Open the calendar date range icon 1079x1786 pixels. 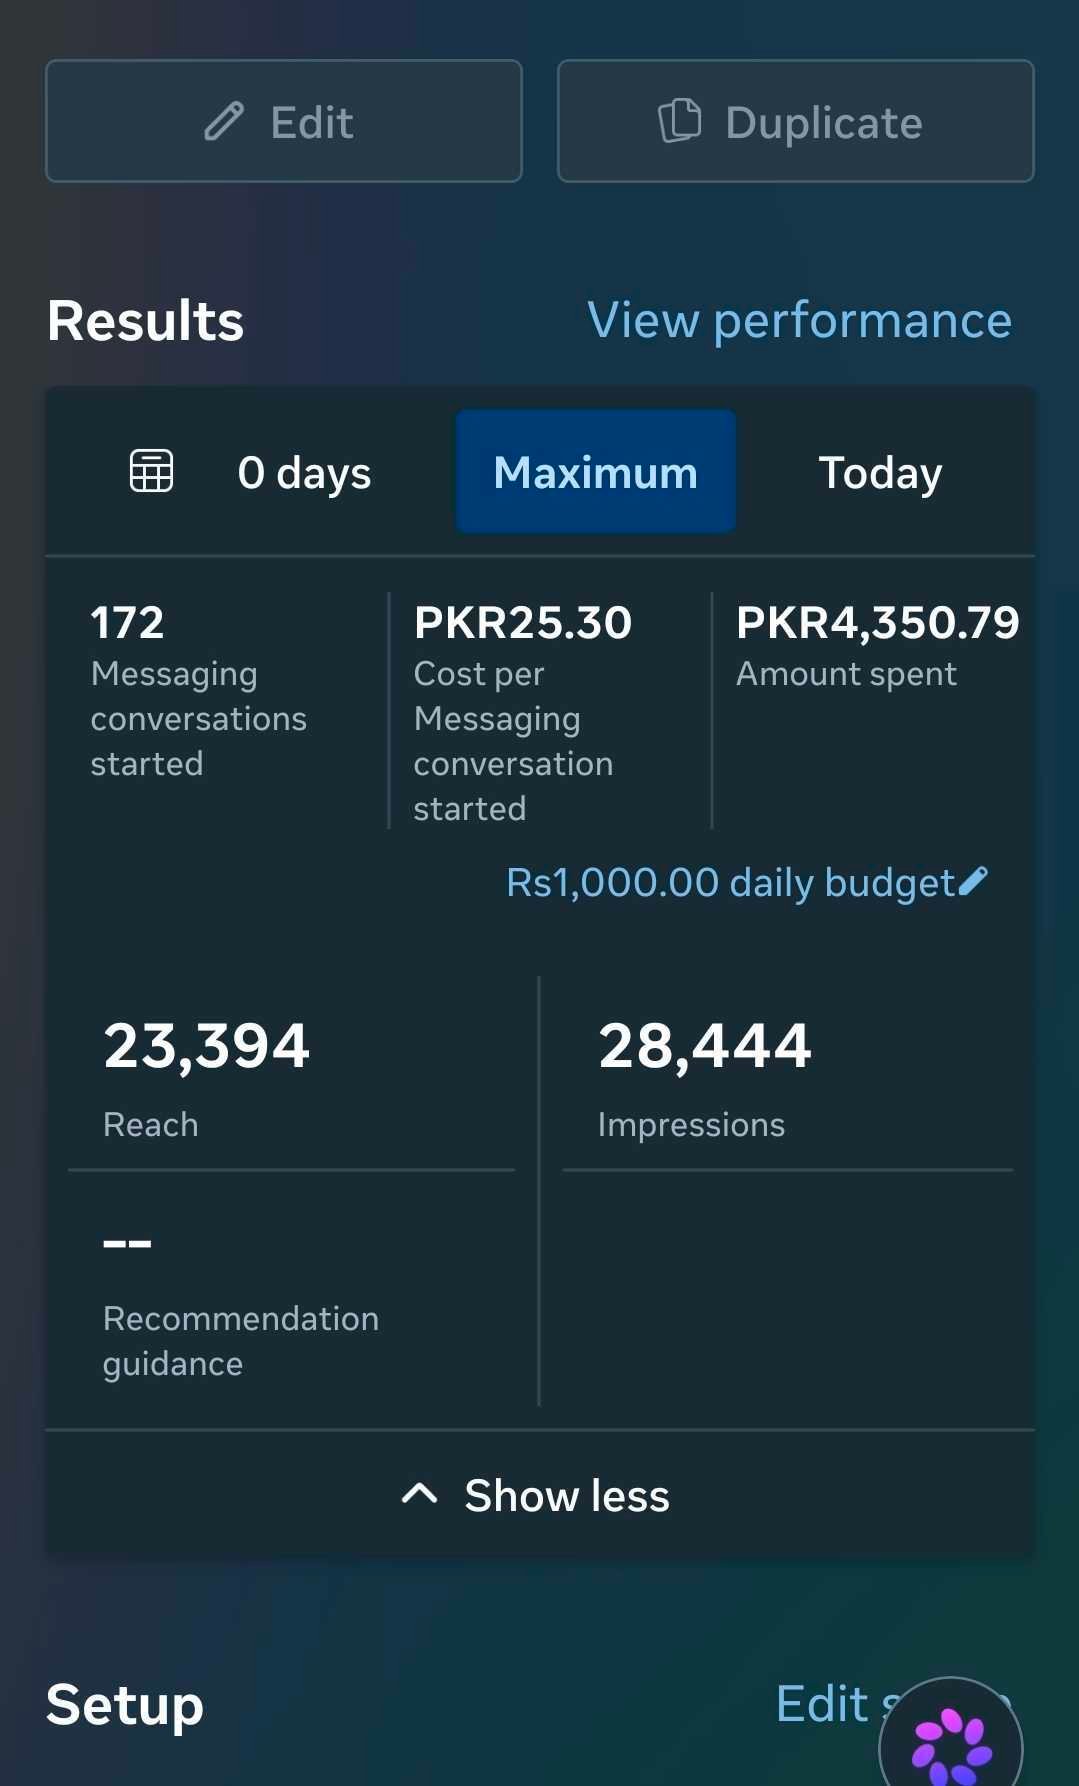[152, 471]
